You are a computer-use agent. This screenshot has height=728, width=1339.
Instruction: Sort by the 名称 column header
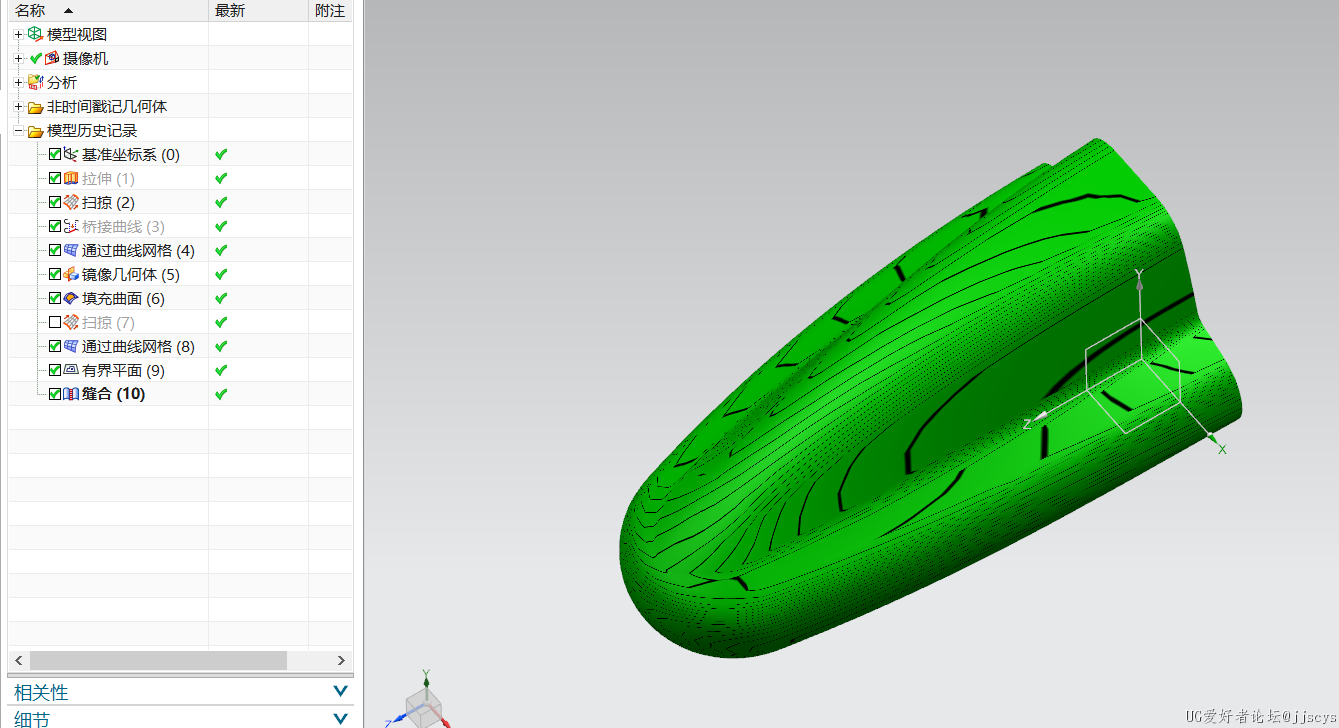108,10
